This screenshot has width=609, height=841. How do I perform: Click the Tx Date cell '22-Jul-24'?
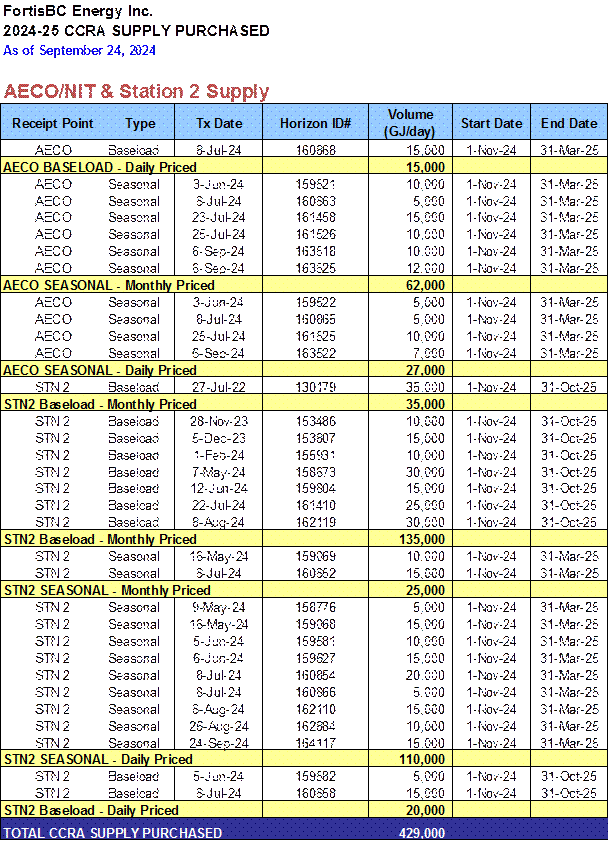219,506
